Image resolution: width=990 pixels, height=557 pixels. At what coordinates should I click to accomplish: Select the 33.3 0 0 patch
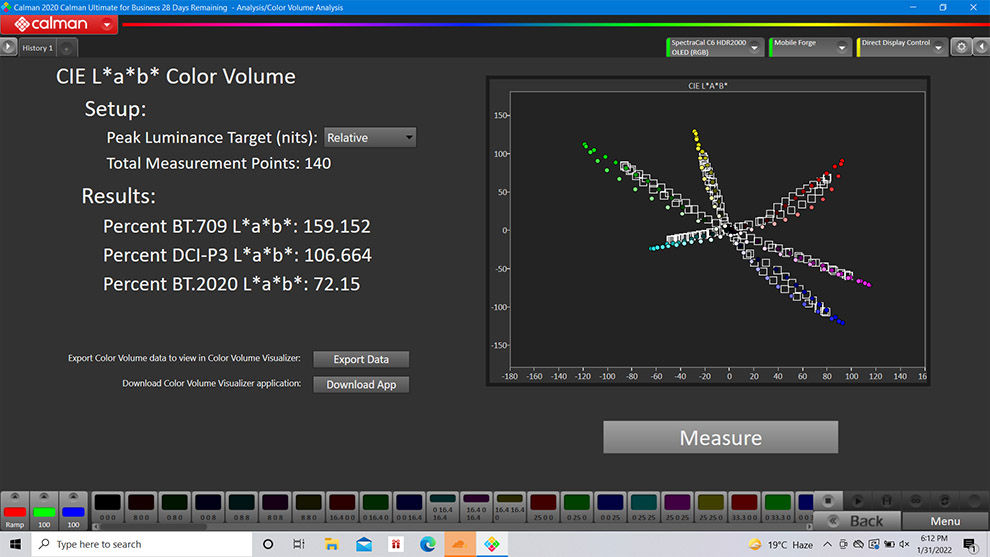coord(744,507)
